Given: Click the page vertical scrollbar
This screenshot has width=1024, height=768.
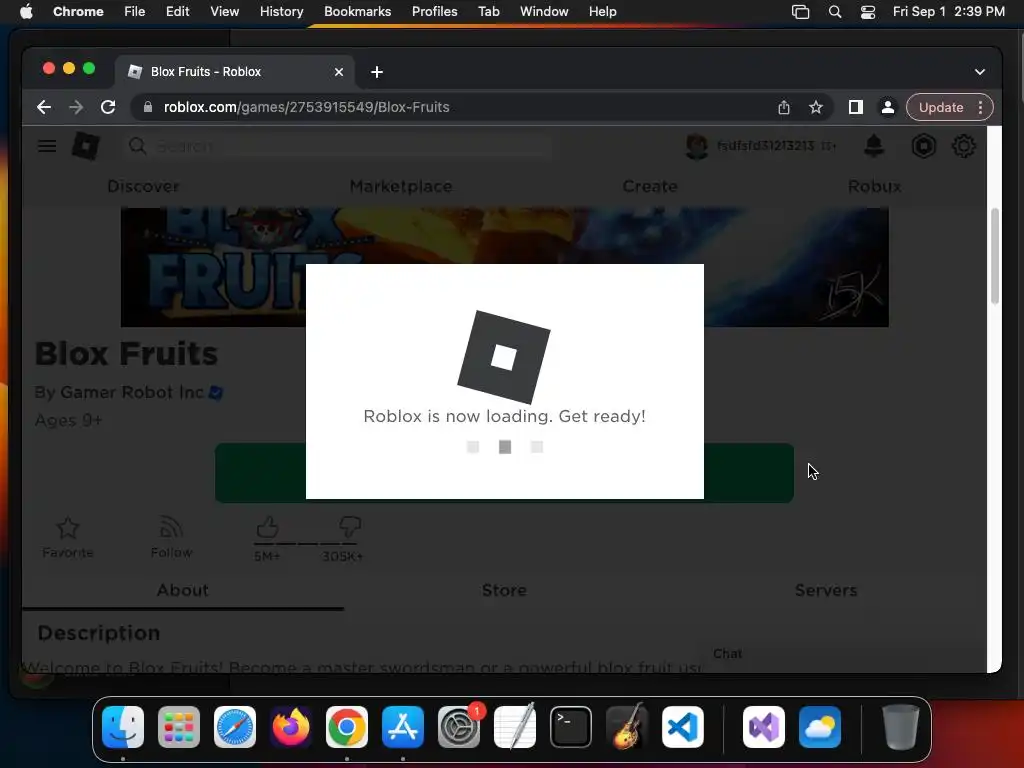Looking at the screenshot, I should pos(995,256).
